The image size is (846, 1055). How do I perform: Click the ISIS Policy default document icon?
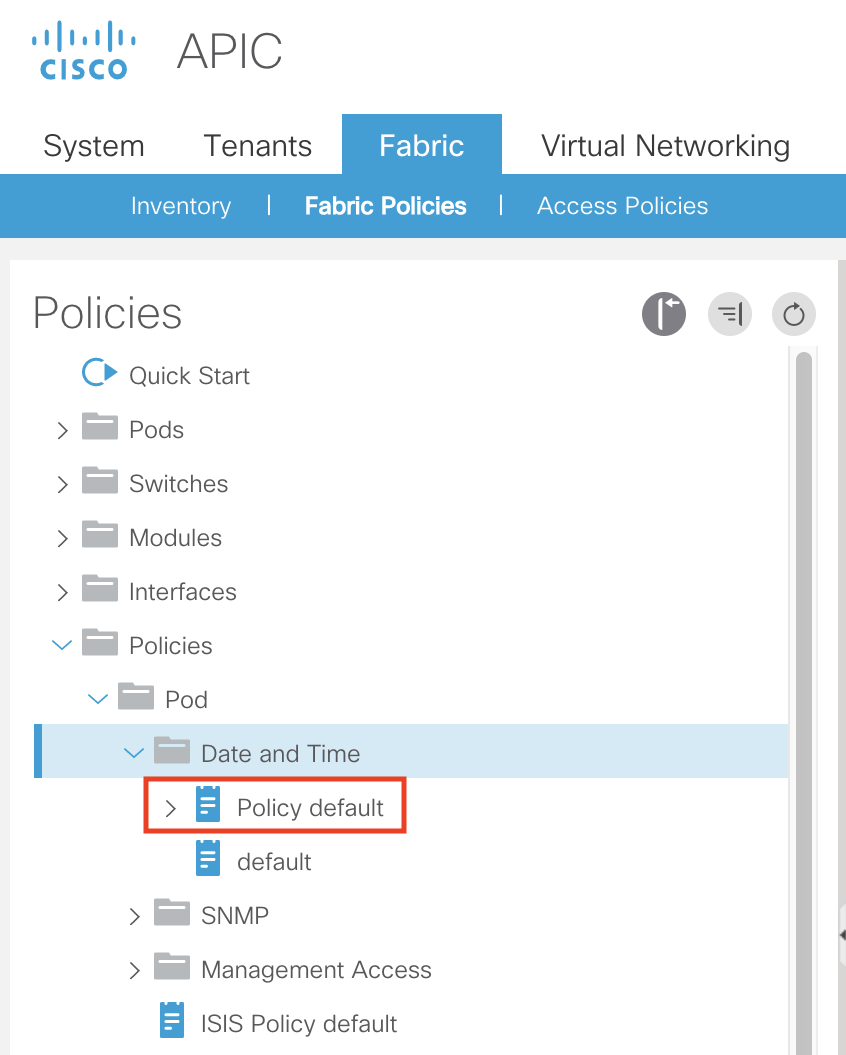point(172,1022)
